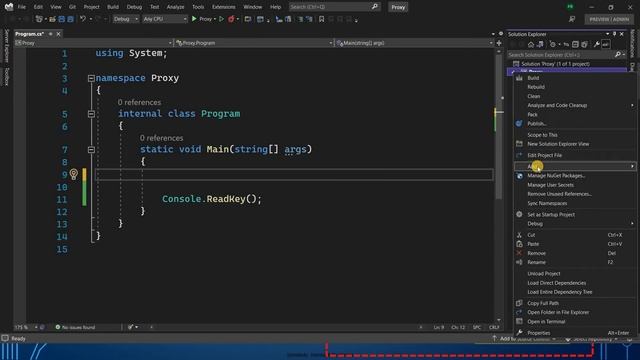The height and width of the screenshot is (360, 640).
Task: Close the Program.cs tab
Action: (x=58, y=34)
